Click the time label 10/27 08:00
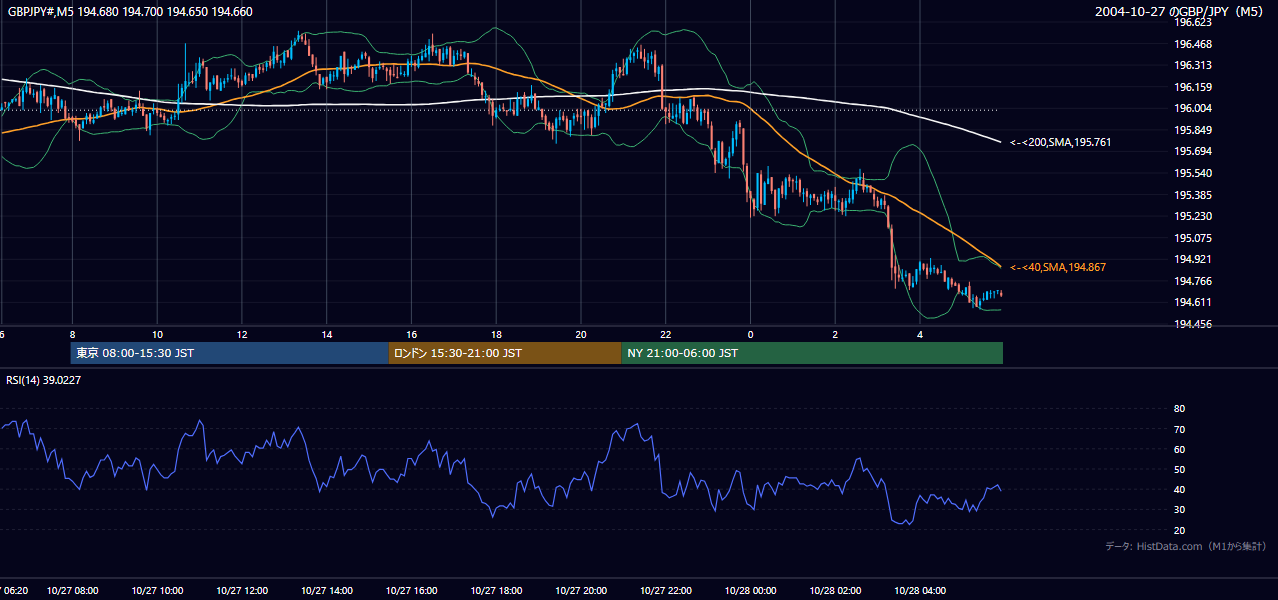Viewport: 1278px width, 600px height. coord(73,591)
